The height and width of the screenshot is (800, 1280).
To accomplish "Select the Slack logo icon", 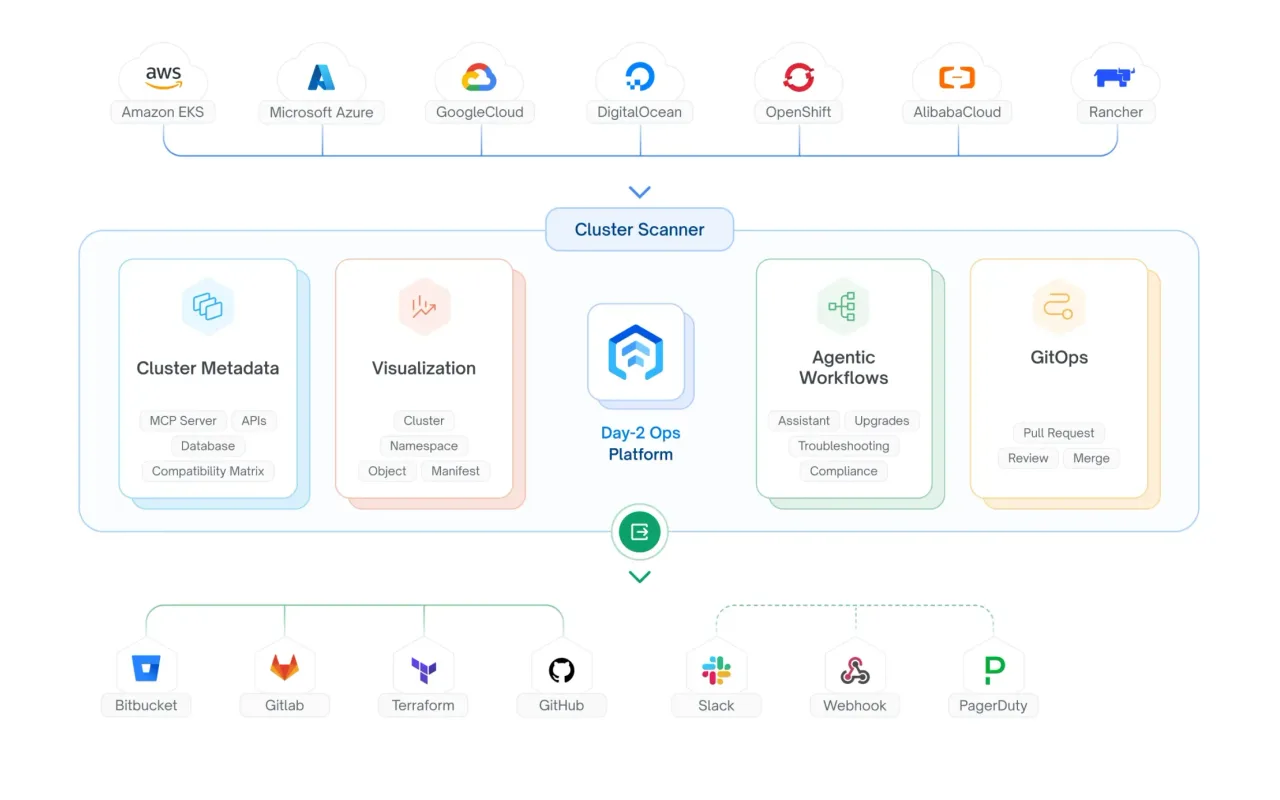I will tap(716, 669).
